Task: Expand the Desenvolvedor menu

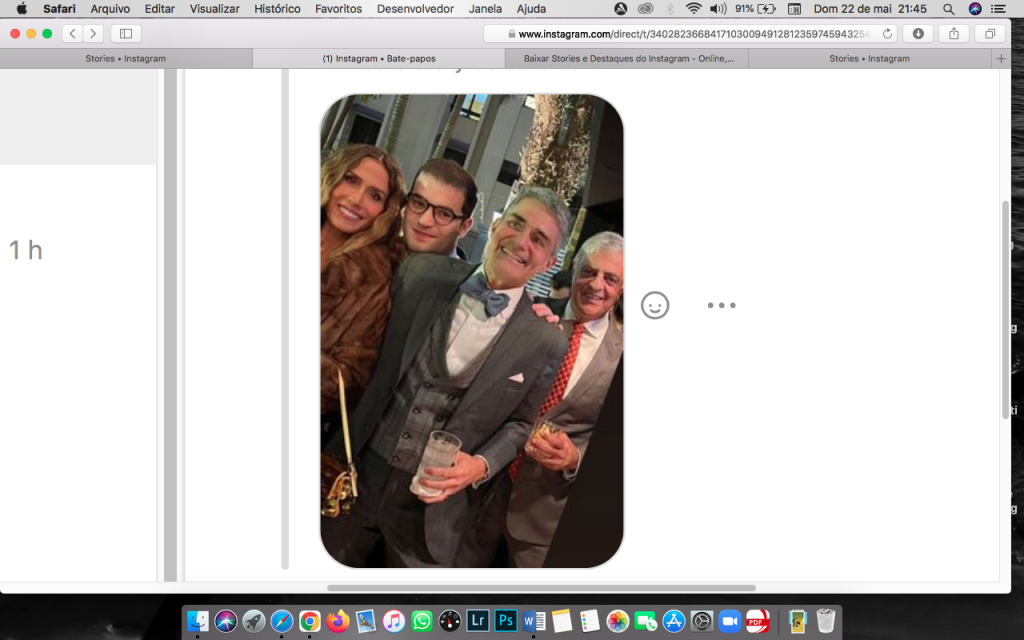Action: pyautogui.click(x=415, y=9)
